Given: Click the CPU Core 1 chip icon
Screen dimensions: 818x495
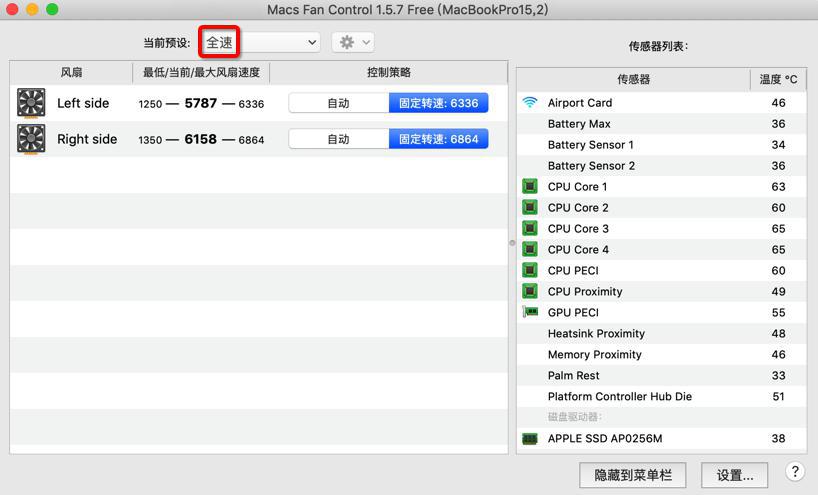Looking at the screenshot, I should click(x=530, y=186).
